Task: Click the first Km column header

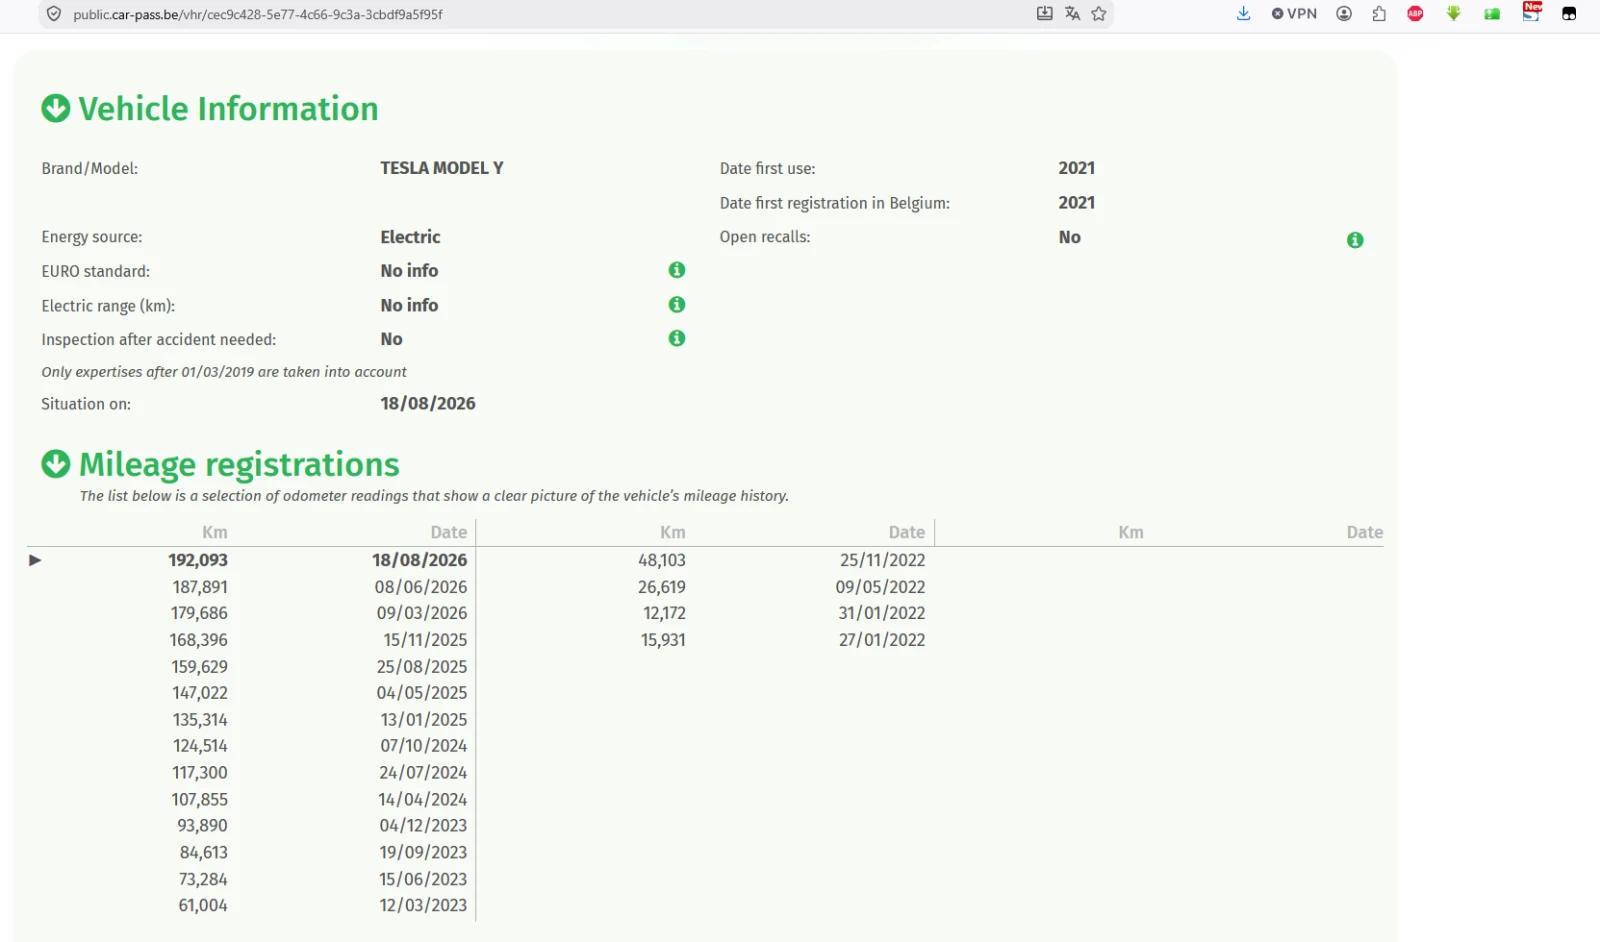Action: (x=215, y=532)
